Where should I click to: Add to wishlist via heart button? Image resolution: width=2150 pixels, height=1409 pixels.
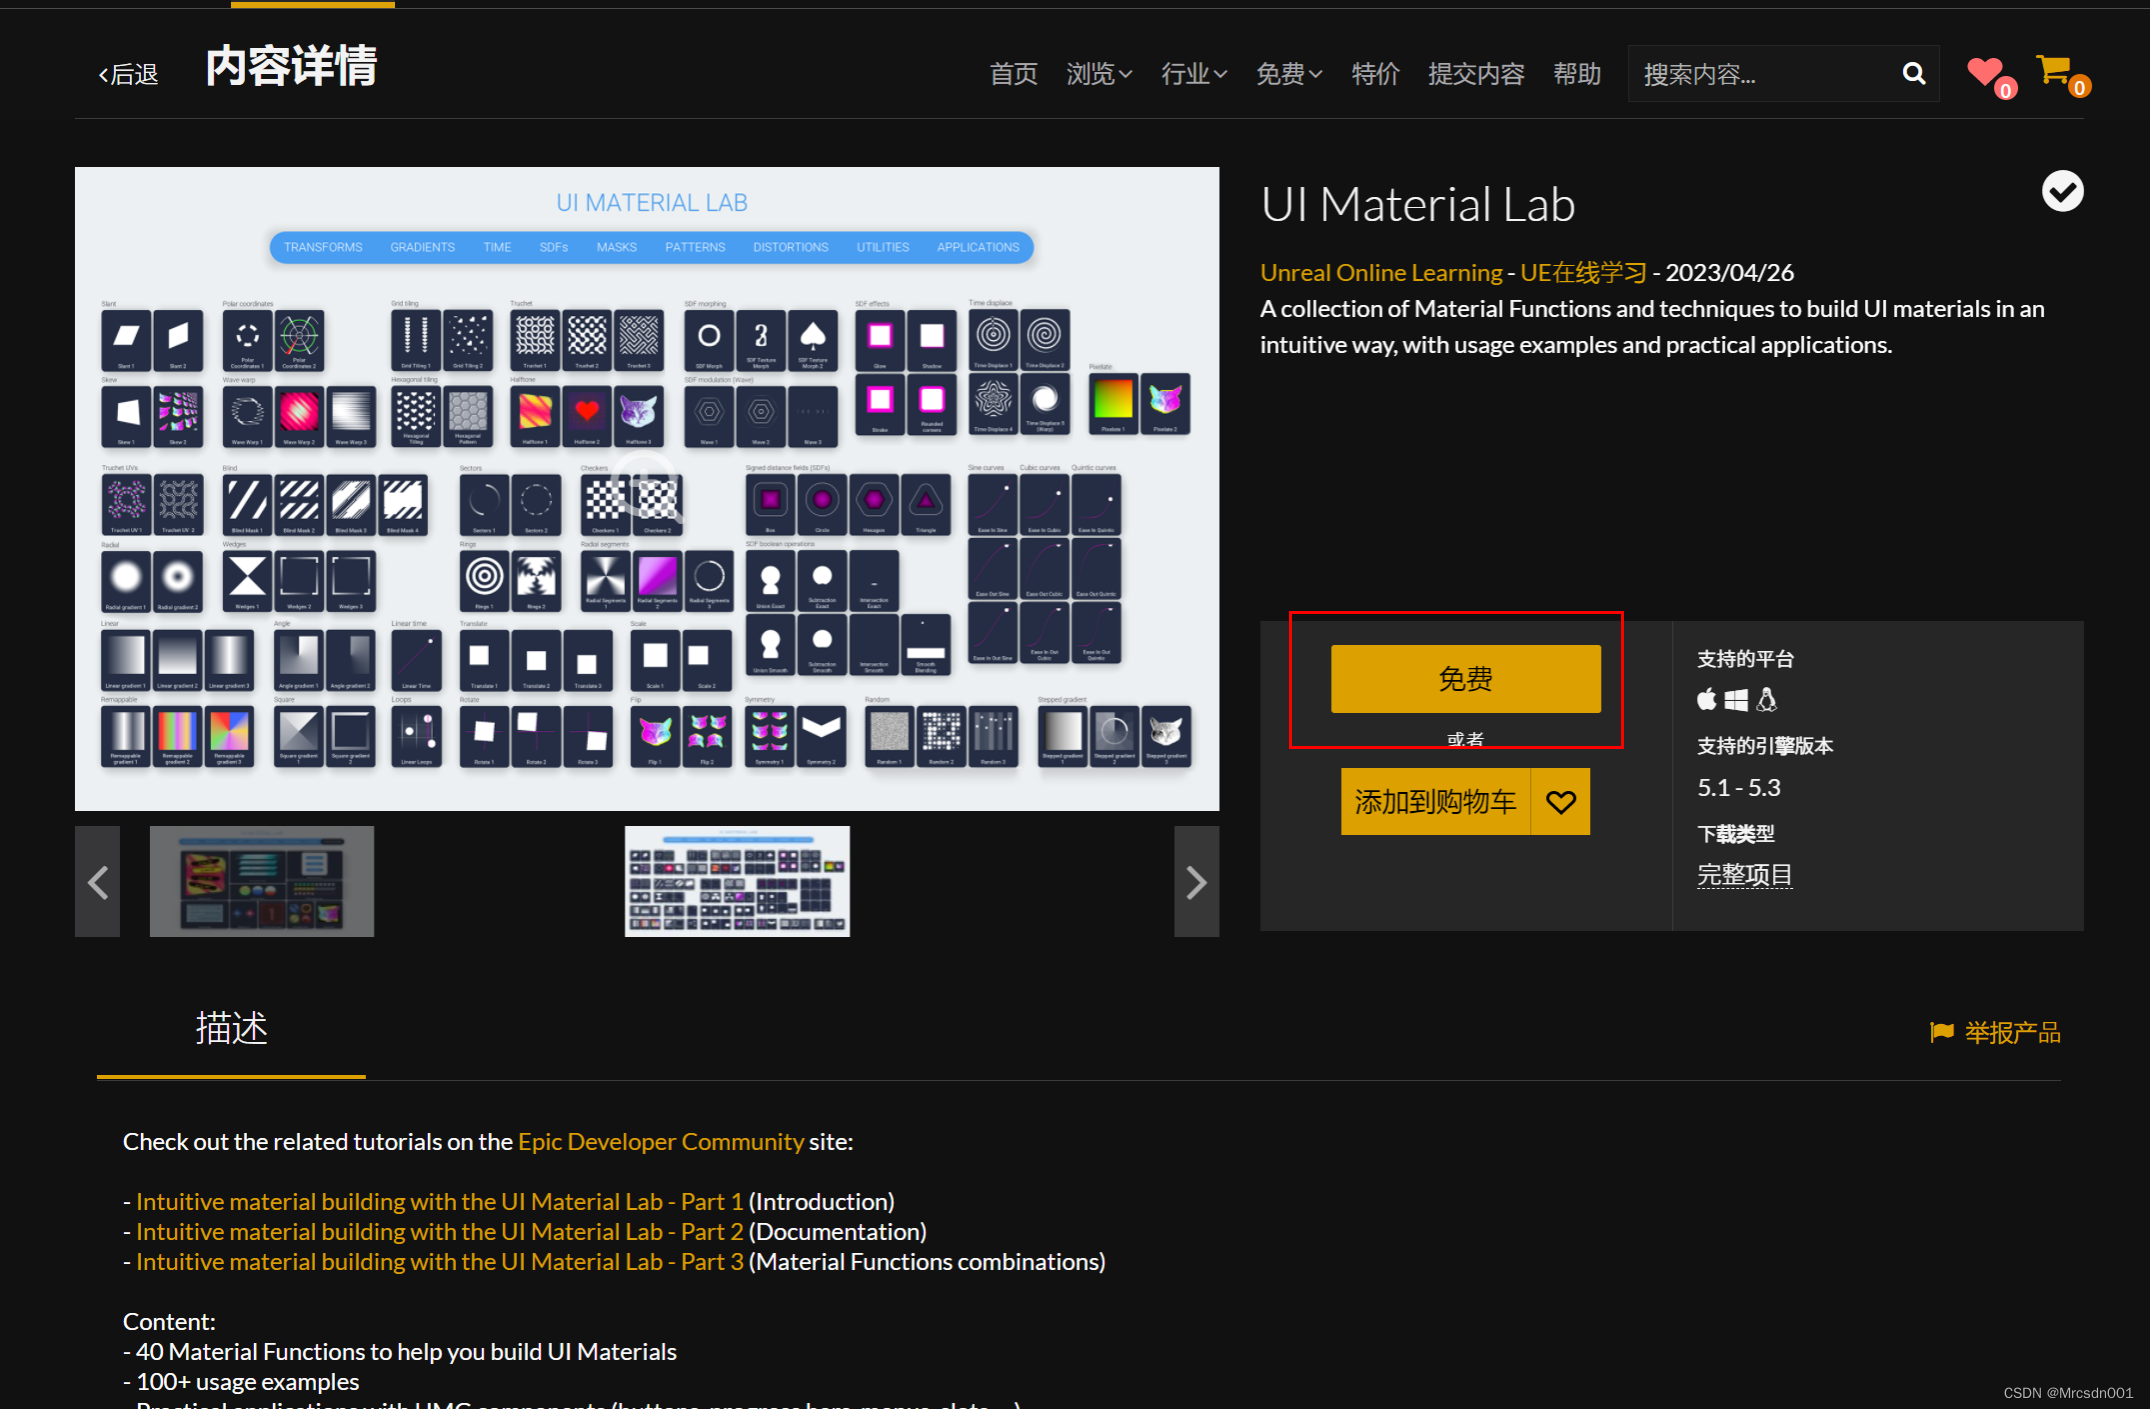click(1560, 801)
